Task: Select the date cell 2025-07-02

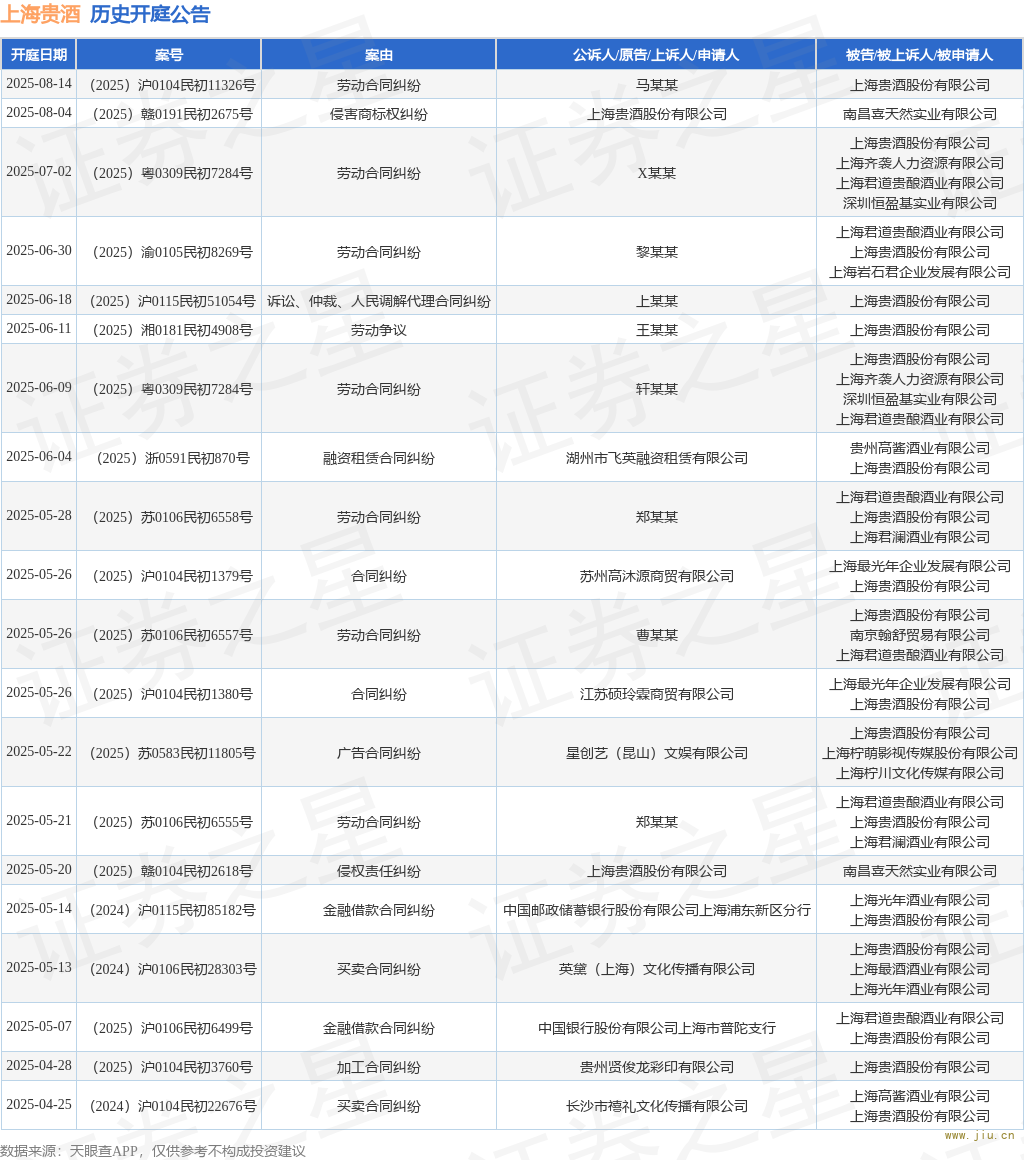Action: point(39,172)
